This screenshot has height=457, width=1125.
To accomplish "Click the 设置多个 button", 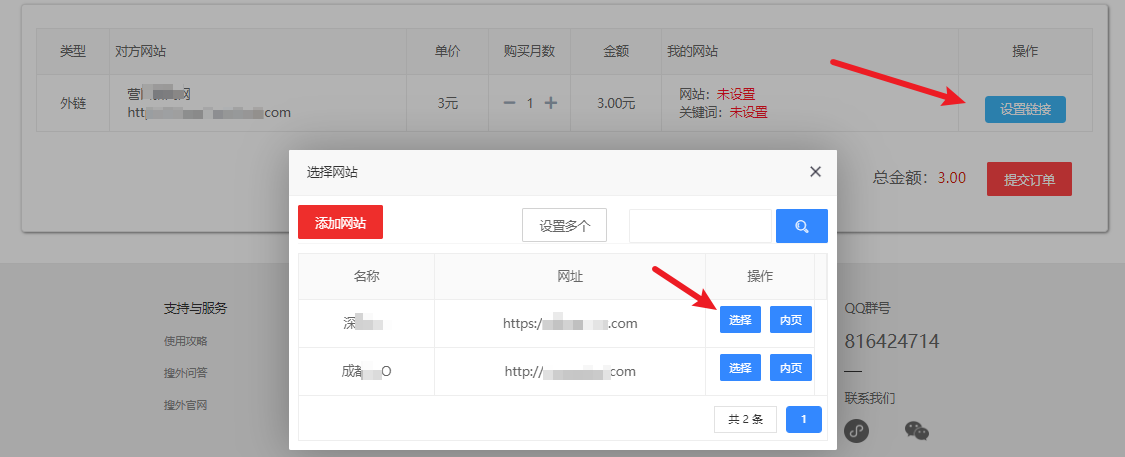I will click(x=564, y=226).
